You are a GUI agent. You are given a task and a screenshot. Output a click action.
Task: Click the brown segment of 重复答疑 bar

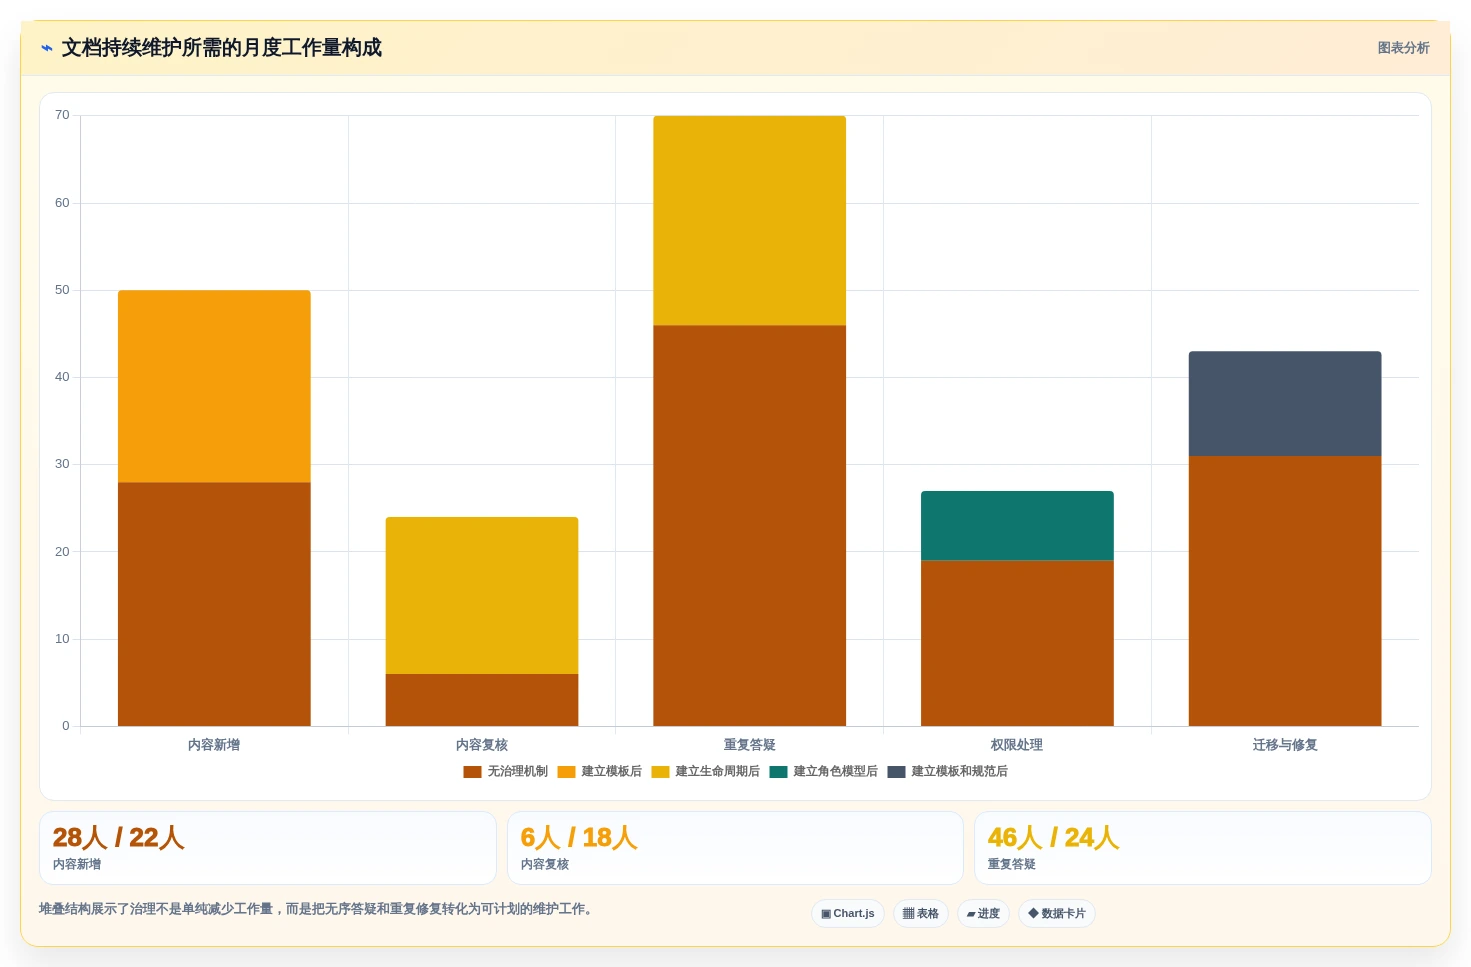pos(750,525)
